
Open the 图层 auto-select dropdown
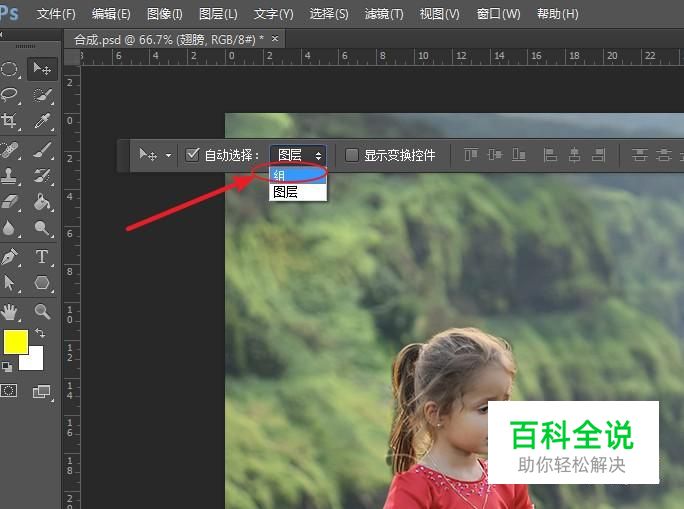298,155
